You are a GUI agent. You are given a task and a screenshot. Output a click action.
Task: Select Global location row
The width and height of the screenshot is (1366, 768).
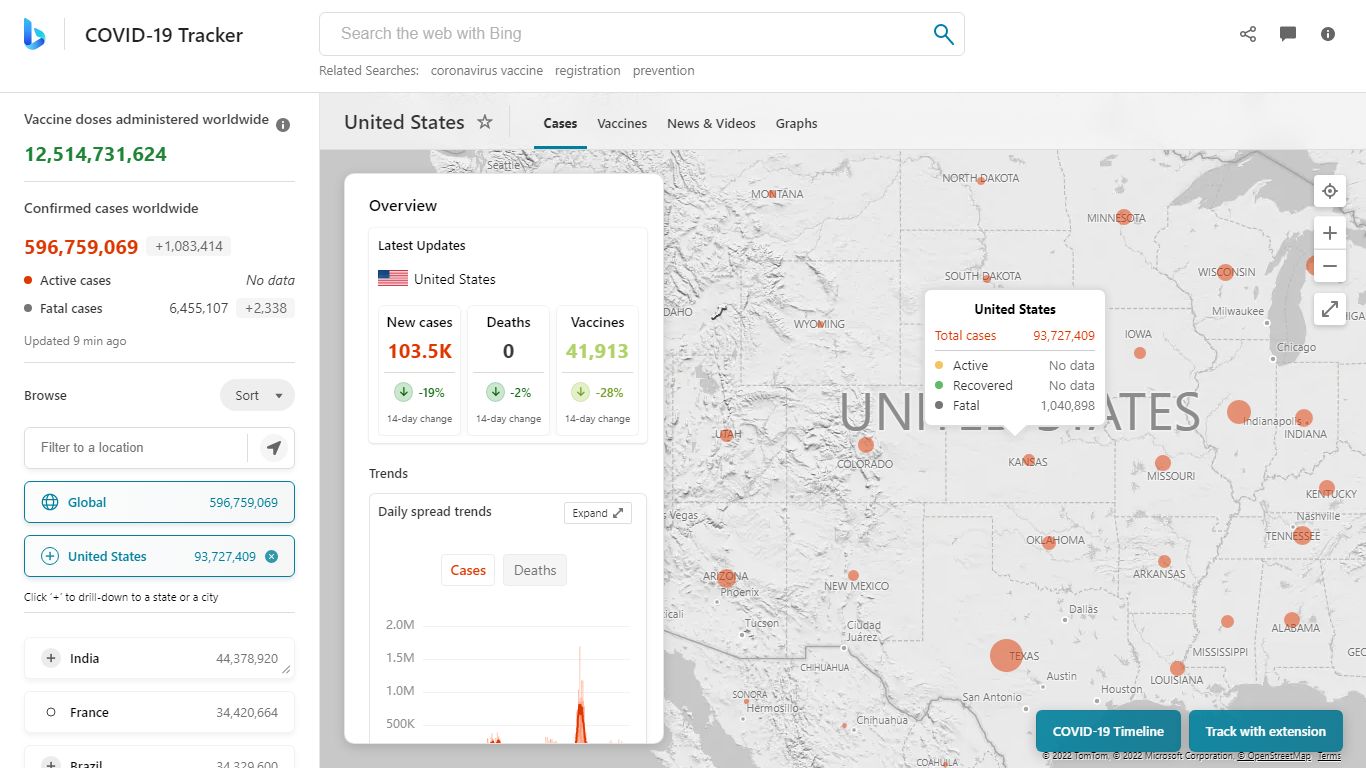click(159, 502)
